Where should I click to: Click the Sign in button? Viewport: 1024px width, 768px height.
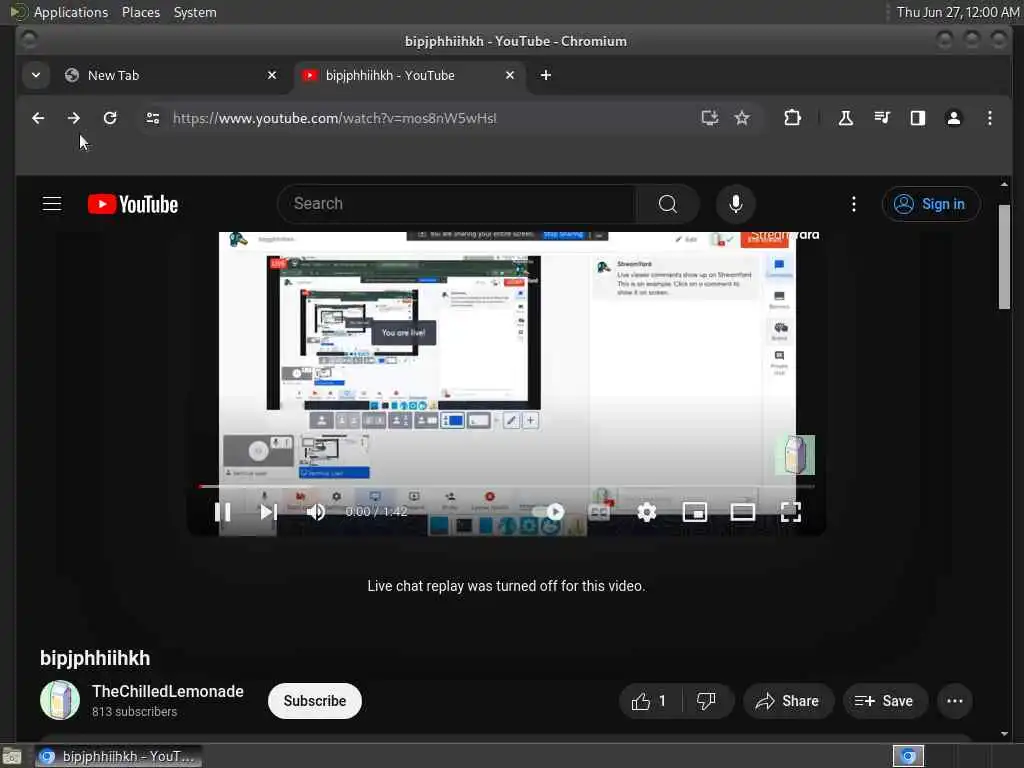pos(931,204)
